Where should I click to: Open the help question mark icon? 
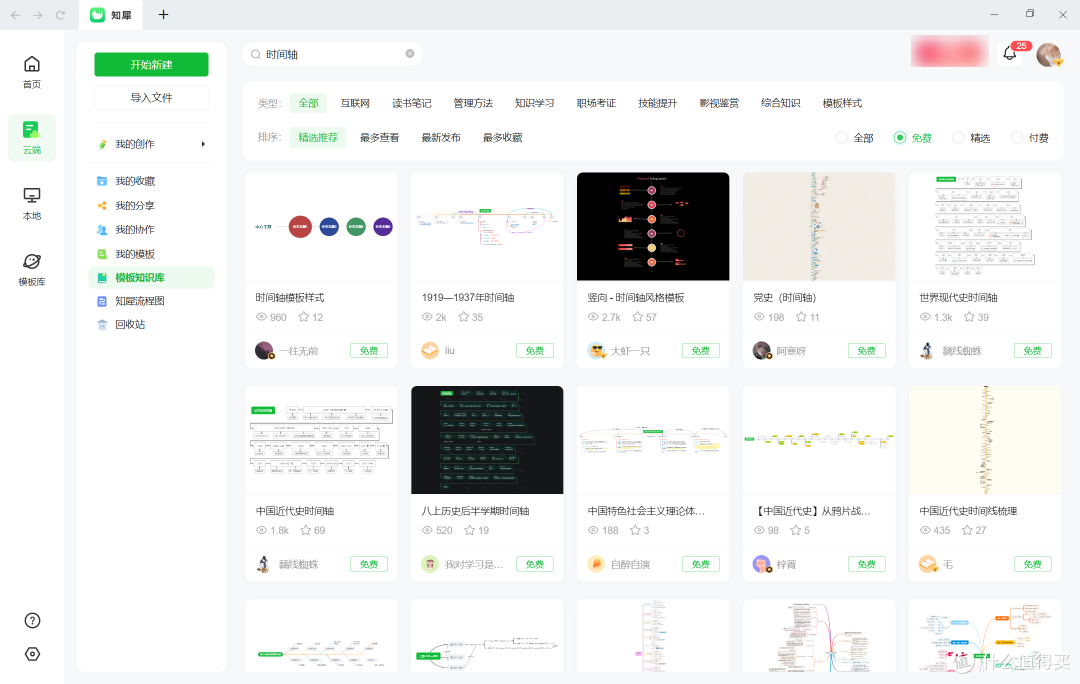(32, 621)
